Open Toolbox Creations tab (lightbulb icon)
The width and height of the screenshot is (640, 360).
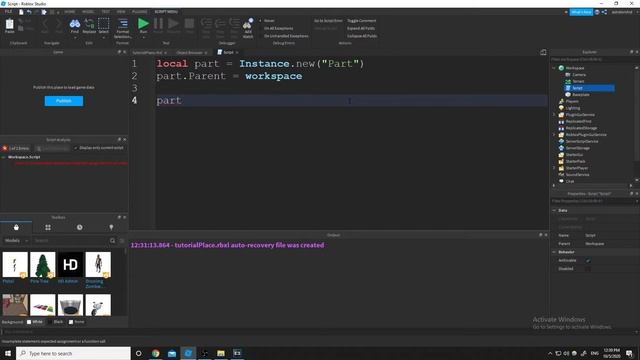click(x=111, y=227)
